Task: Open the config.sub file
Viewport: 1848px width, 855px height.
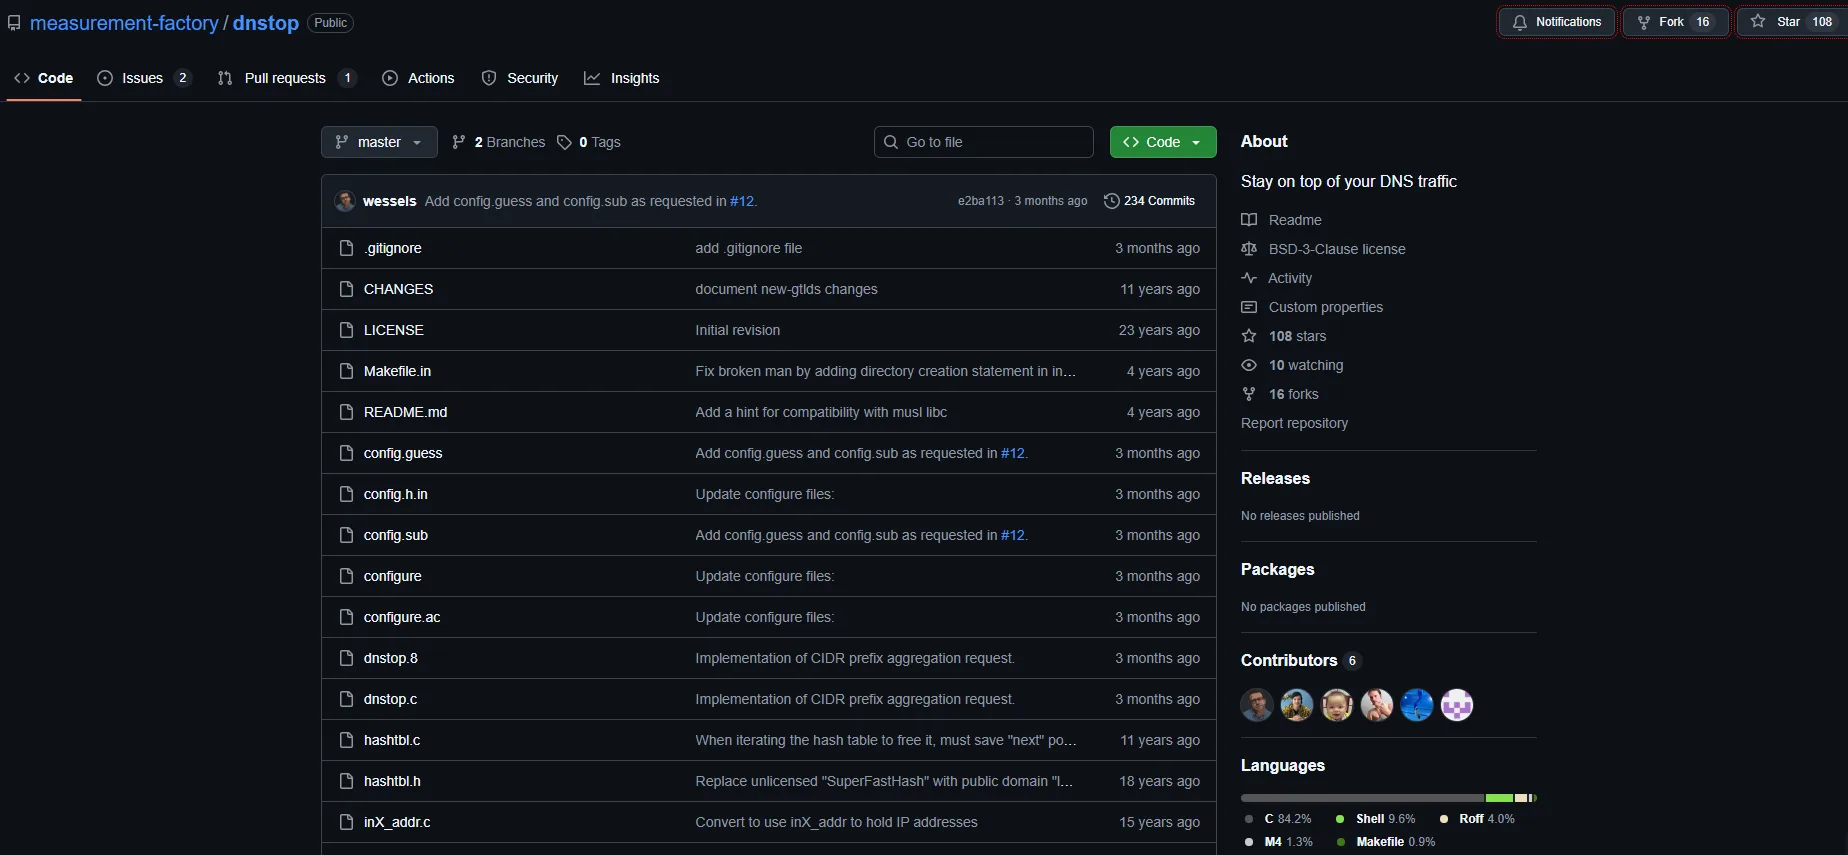Action: tap(396, 535)
